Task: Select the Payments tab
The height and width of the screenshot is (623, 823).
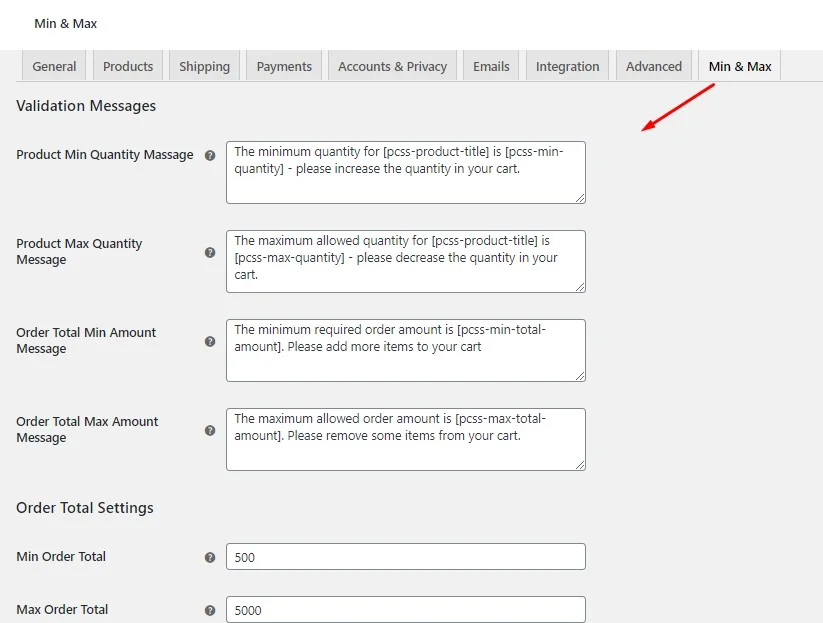Action: tap(284, 66)
